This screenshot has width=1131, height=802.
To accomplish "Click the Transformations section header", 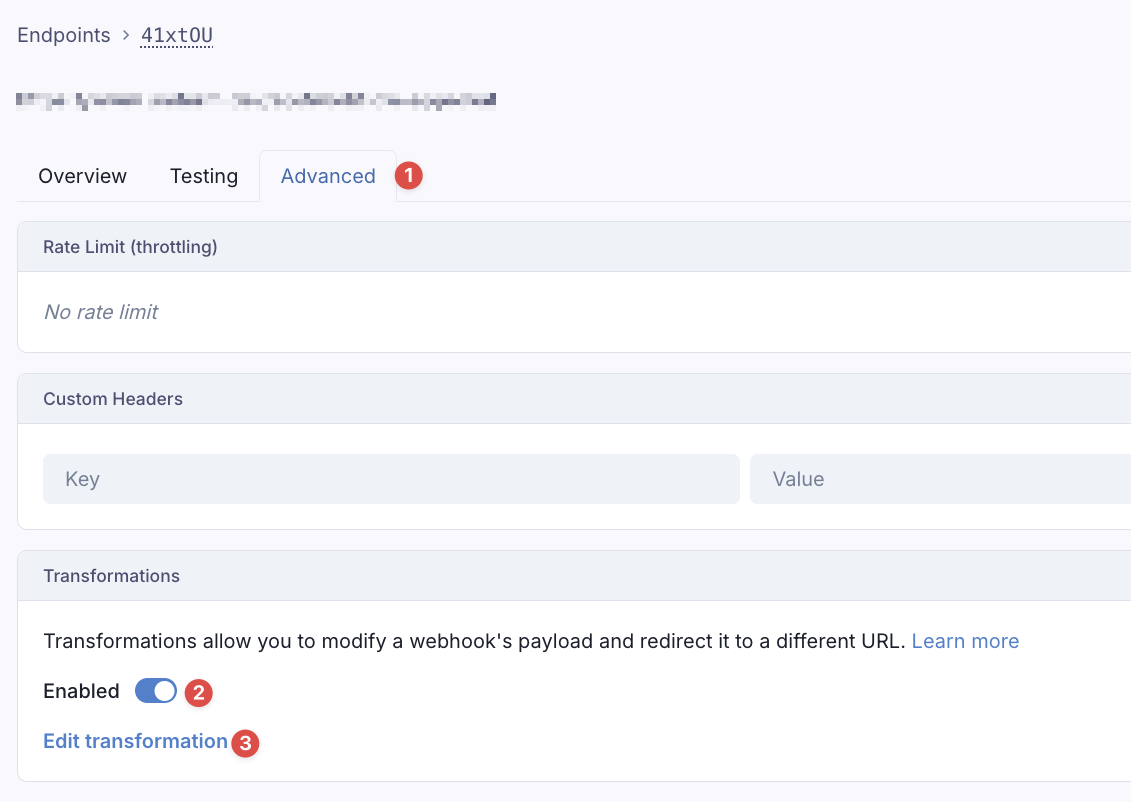I will [x=111, y=576].
